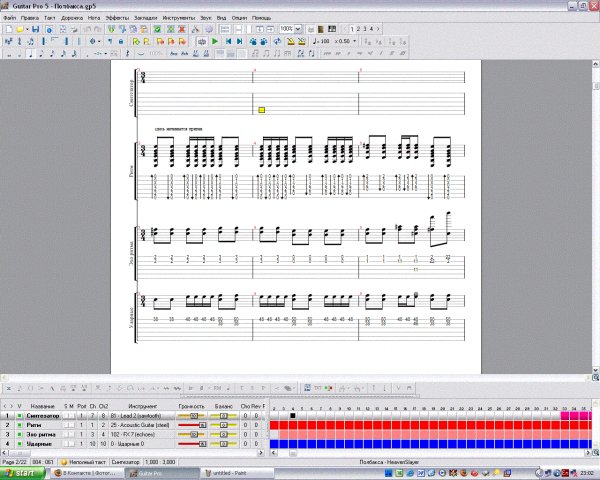This screenshot has width=600, height=480.
Task: Click the open folder icon
Action: (x=21, y=30)
